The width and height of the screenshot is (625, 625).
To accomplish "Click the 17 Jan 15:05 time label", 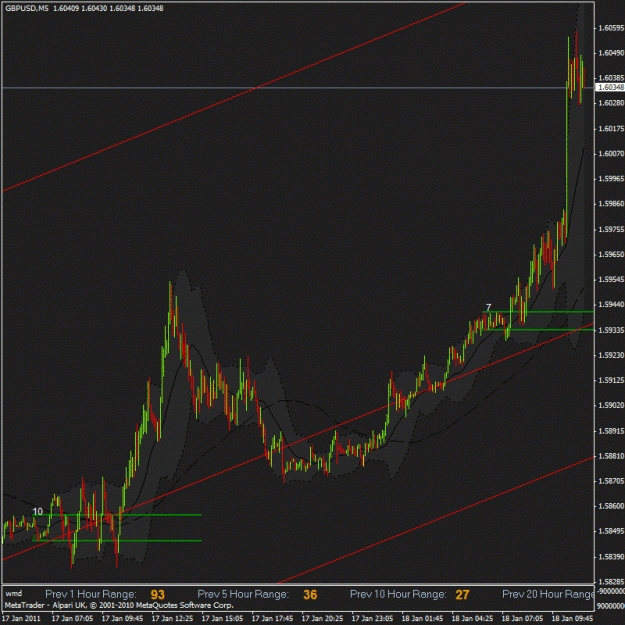I will tap(222, 618).
